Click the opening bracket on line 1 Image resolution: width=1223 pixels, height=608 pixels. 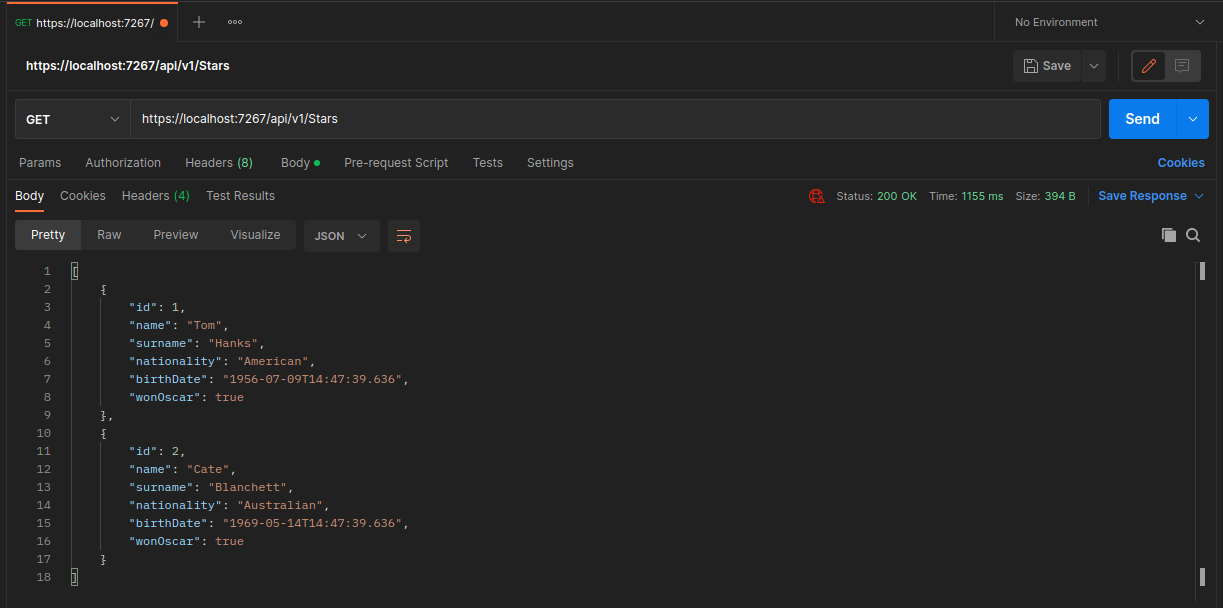click(x=75, y=271)
